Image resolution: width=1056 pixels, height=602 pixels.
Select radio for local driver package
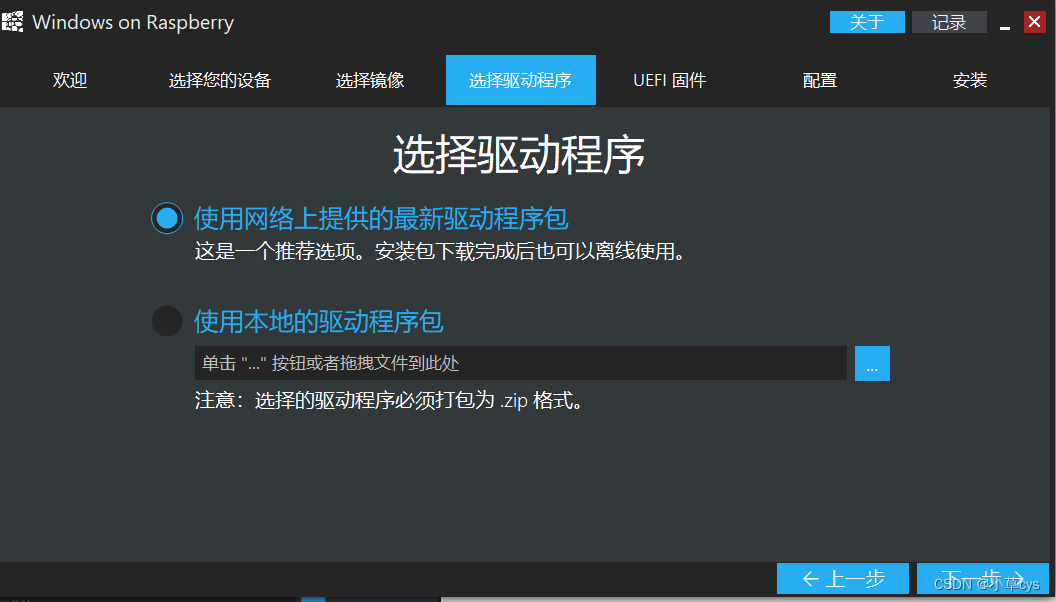tap(167, 321)
